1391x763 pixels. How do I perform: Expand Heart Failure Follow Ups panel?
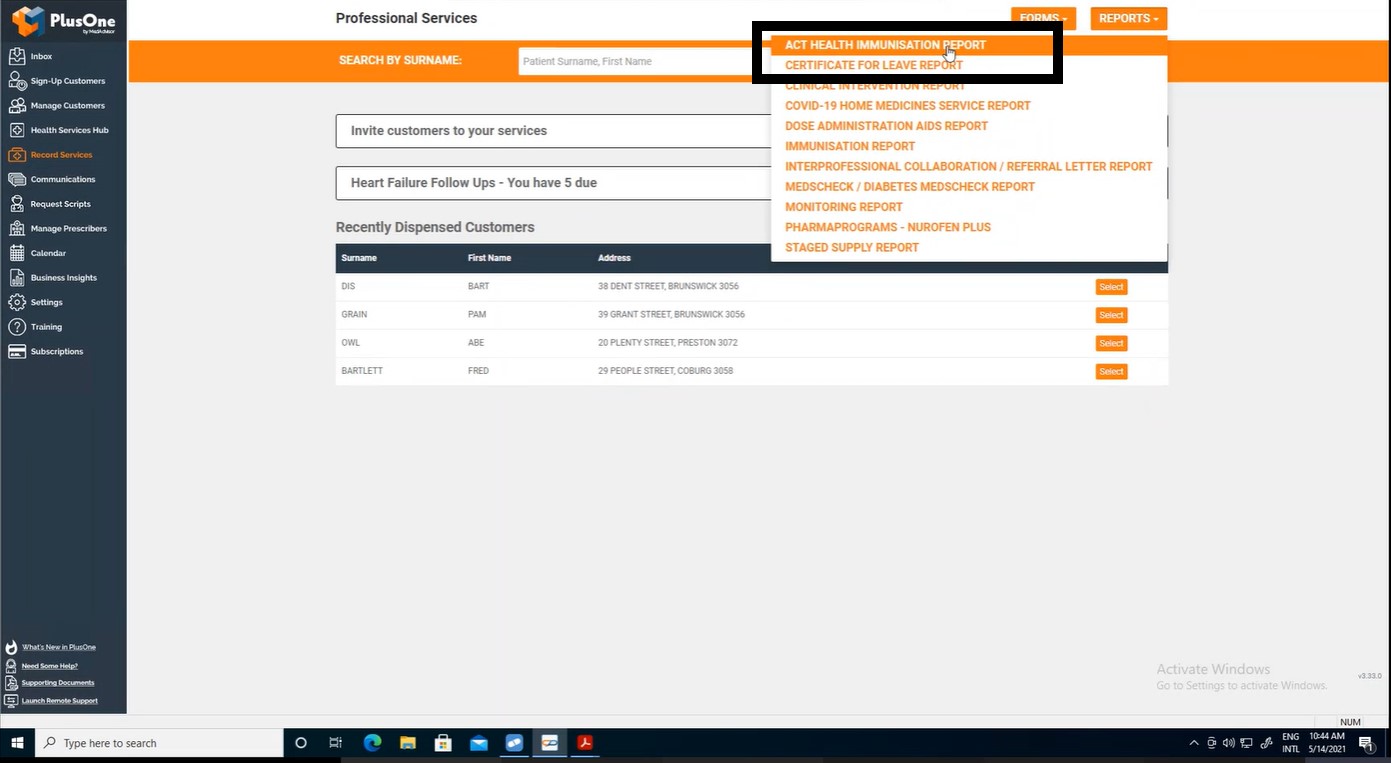(x=751, y=183)
